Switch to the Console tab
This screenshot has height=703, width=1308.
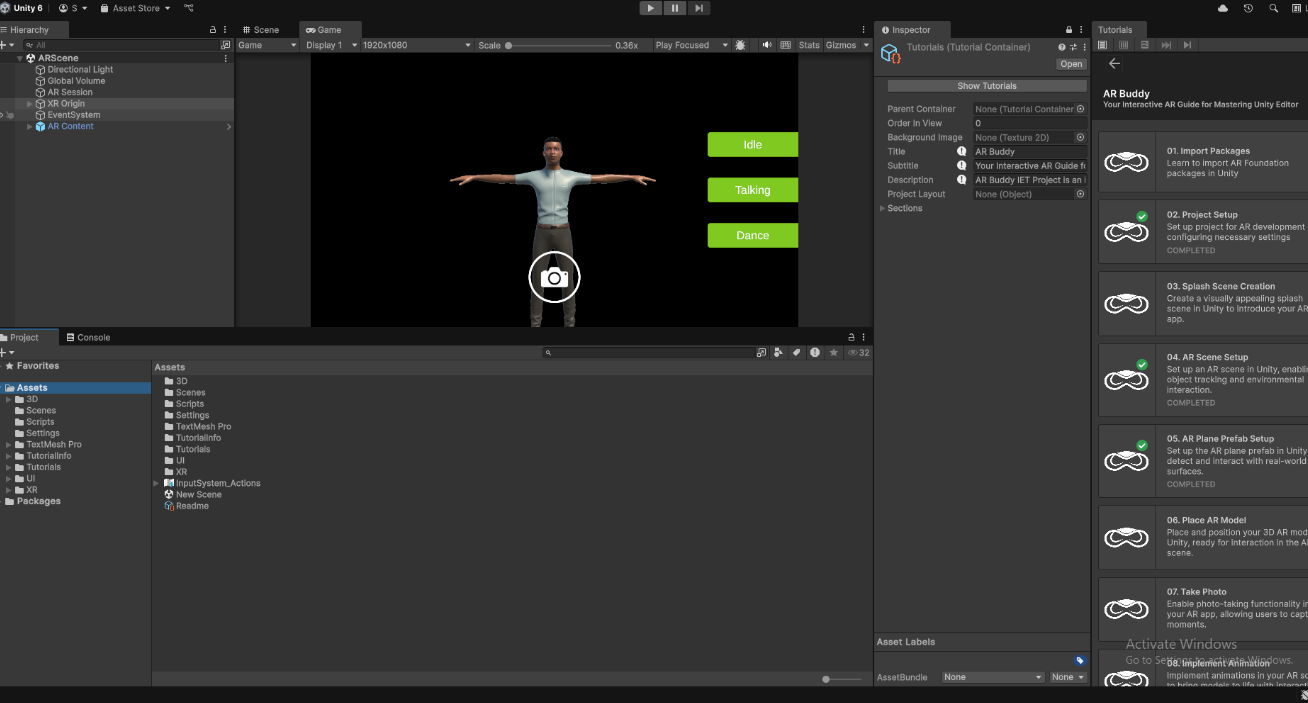click(87, 337)
